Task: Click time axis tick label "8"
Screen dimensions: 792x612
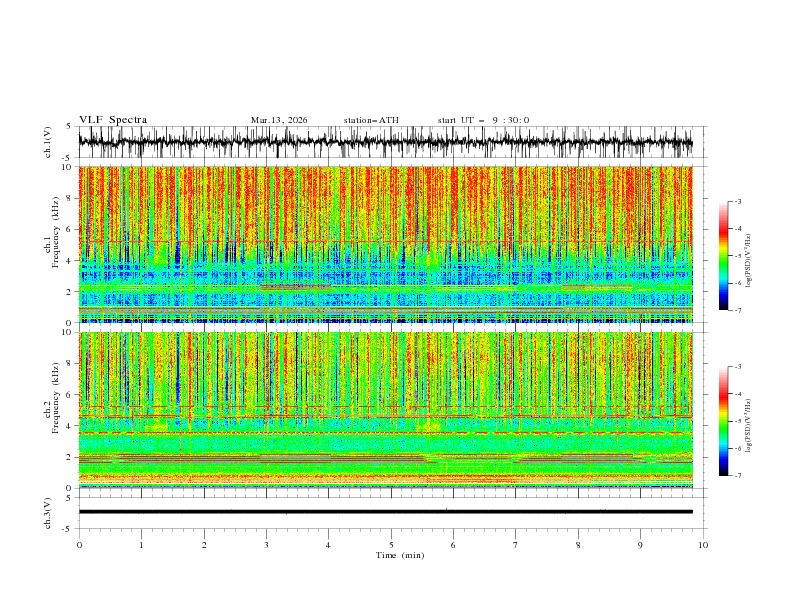Action: 578,545
